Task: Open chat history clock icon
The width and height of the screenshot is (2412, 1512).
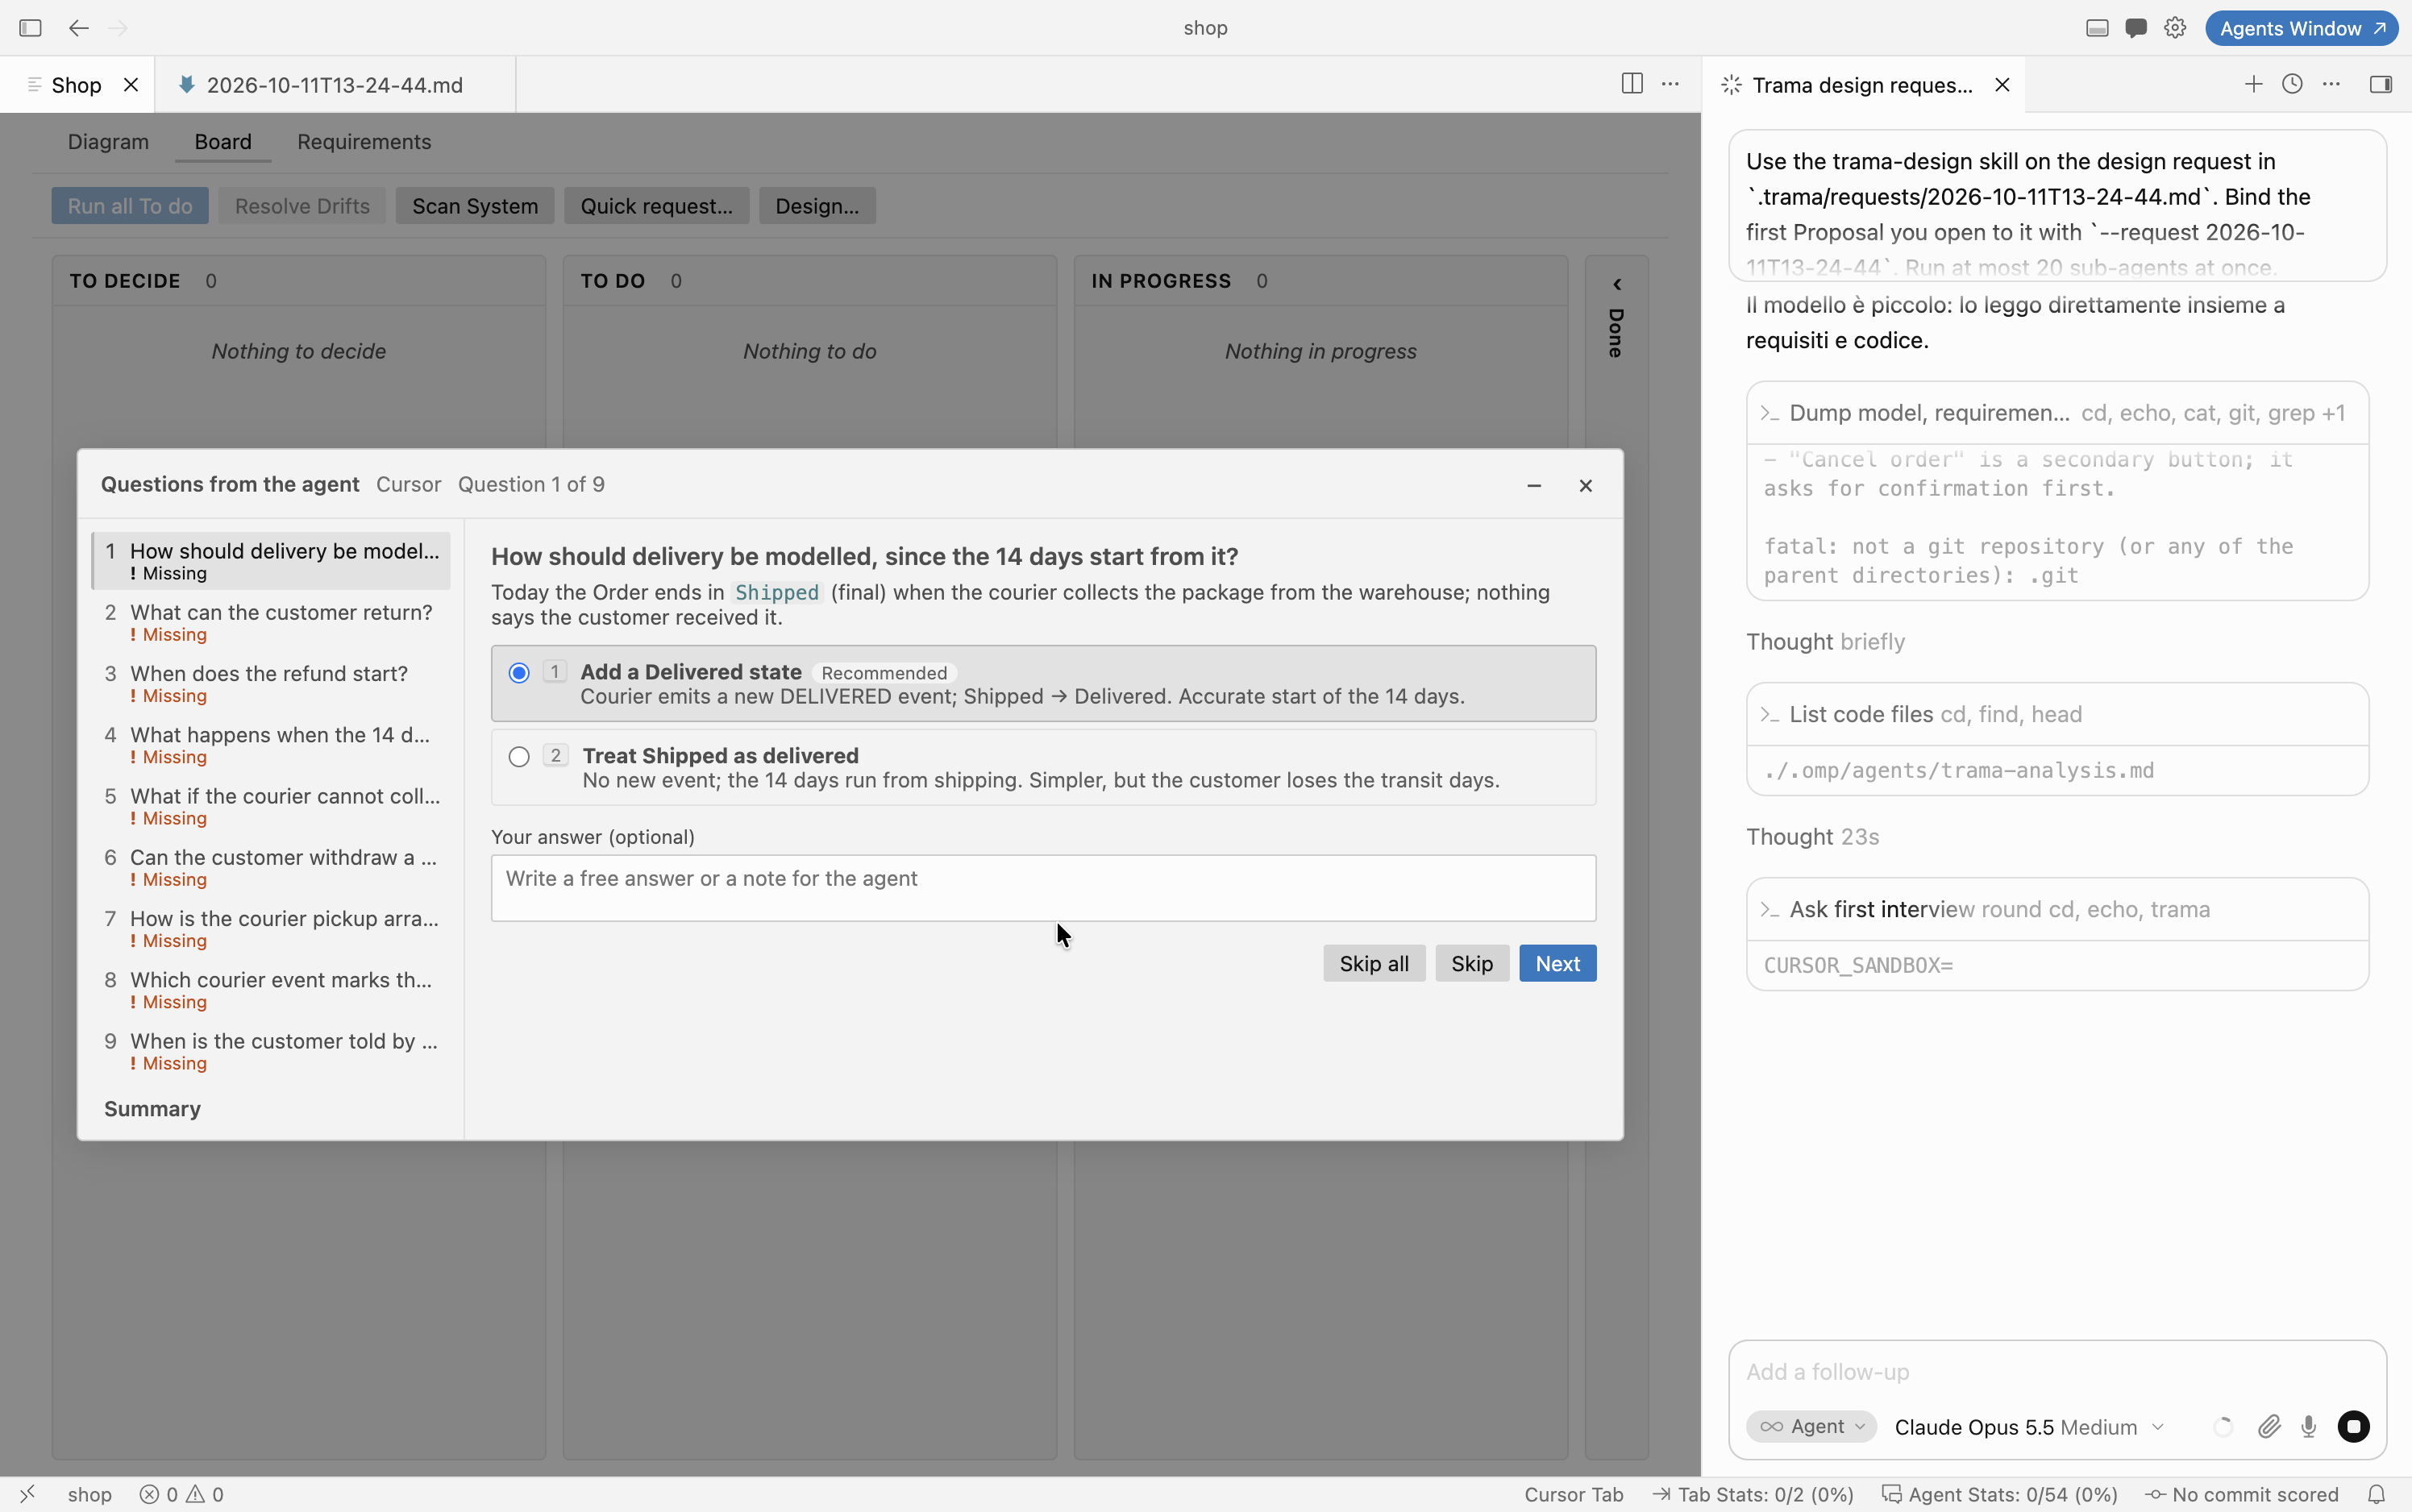Action: pos(2292,84)
